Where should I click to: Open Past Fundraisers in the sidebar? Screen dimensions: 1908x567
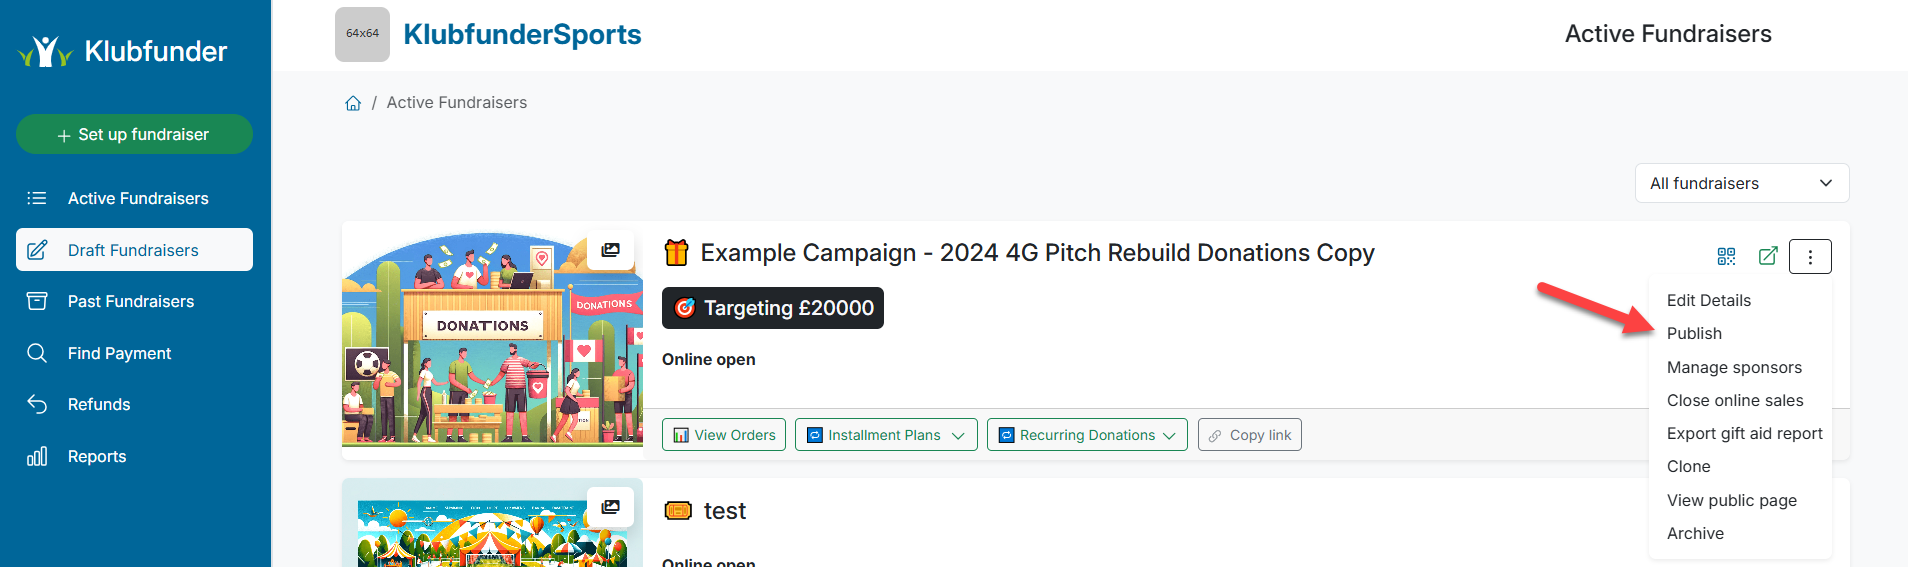tap(131, 301)
